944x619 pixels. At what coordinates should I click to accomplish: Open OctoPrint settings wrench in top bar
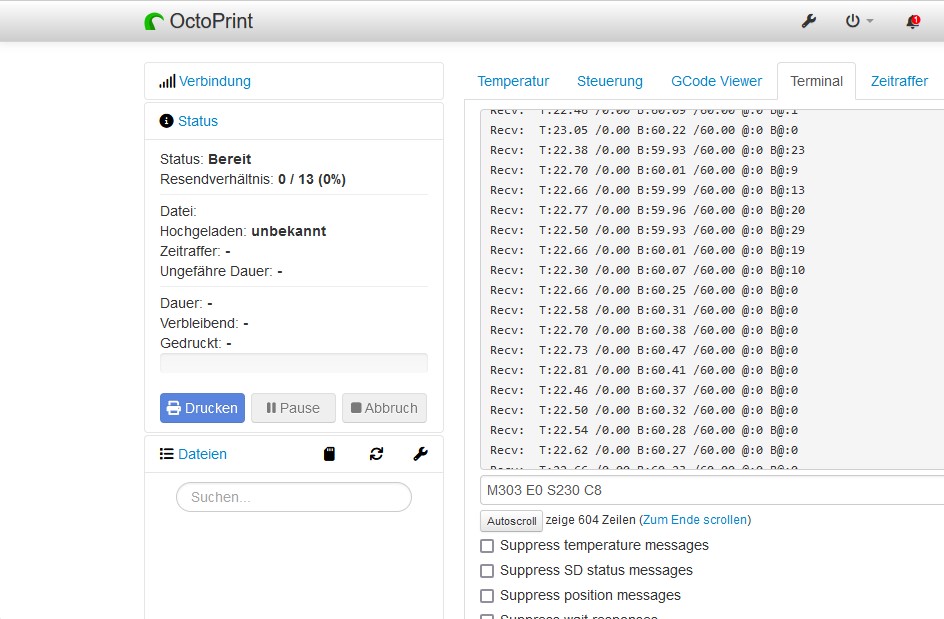click(809, 22)
